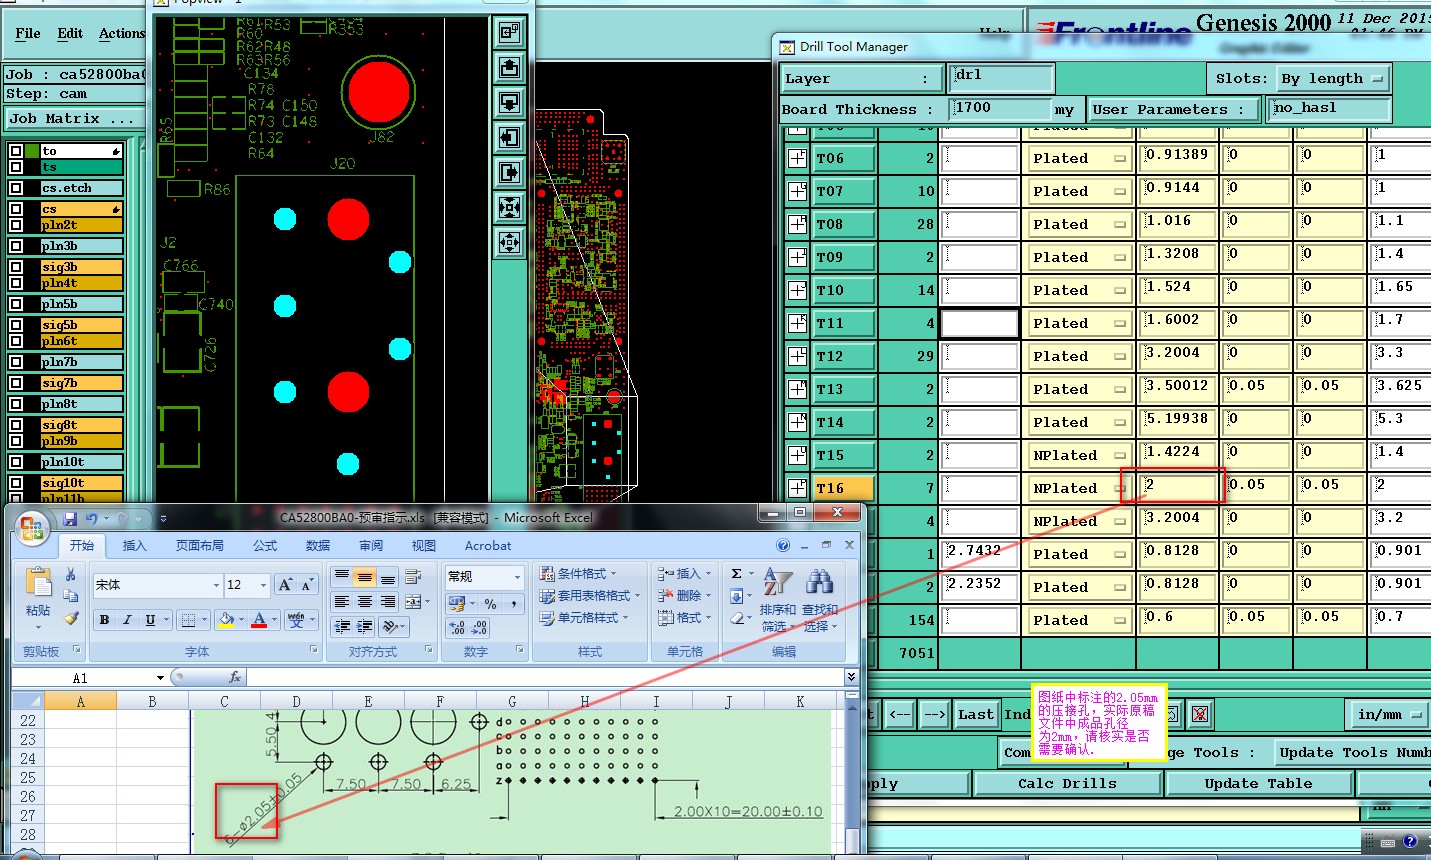Toggle visibility checkbox for layer 'ts'
This screenshot has height=860, width=1431.
coord(16,167)
